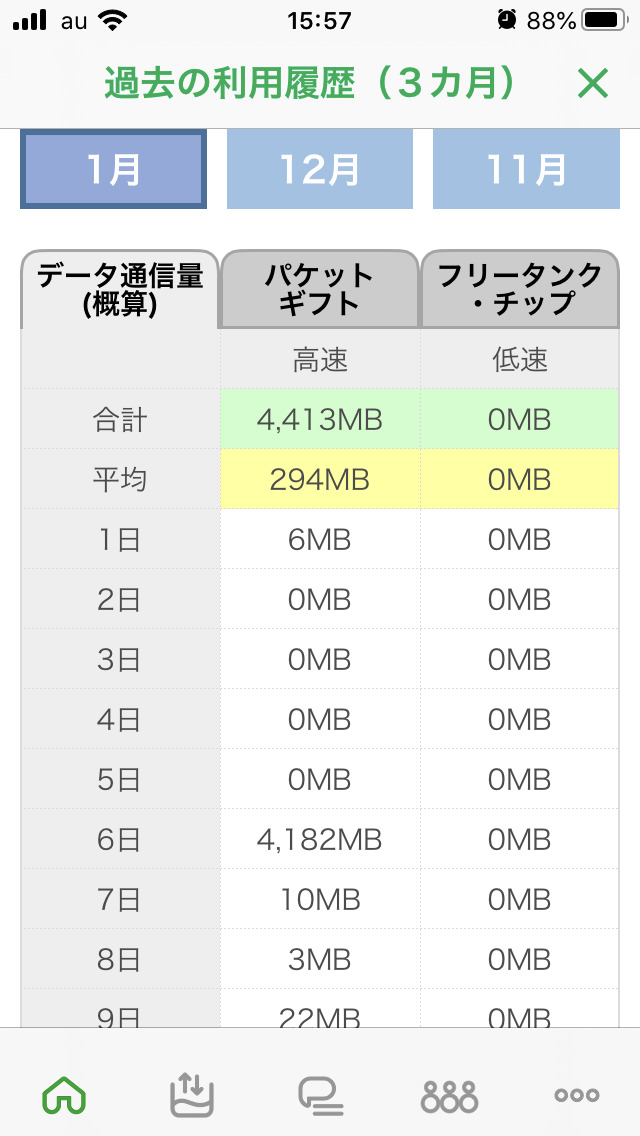Tap the battery icon in status bar
Screen dimensions: 640x1136
tap(603, 20)
